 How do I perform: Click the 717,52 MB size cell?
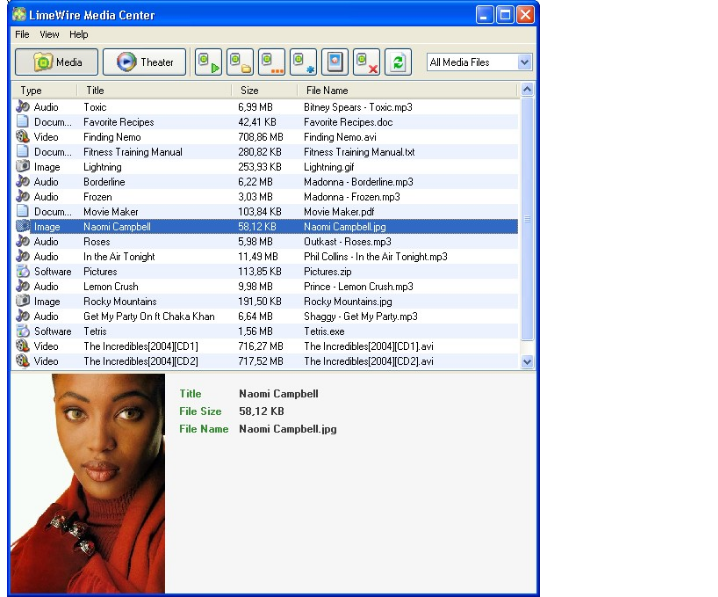click(261, 361)
